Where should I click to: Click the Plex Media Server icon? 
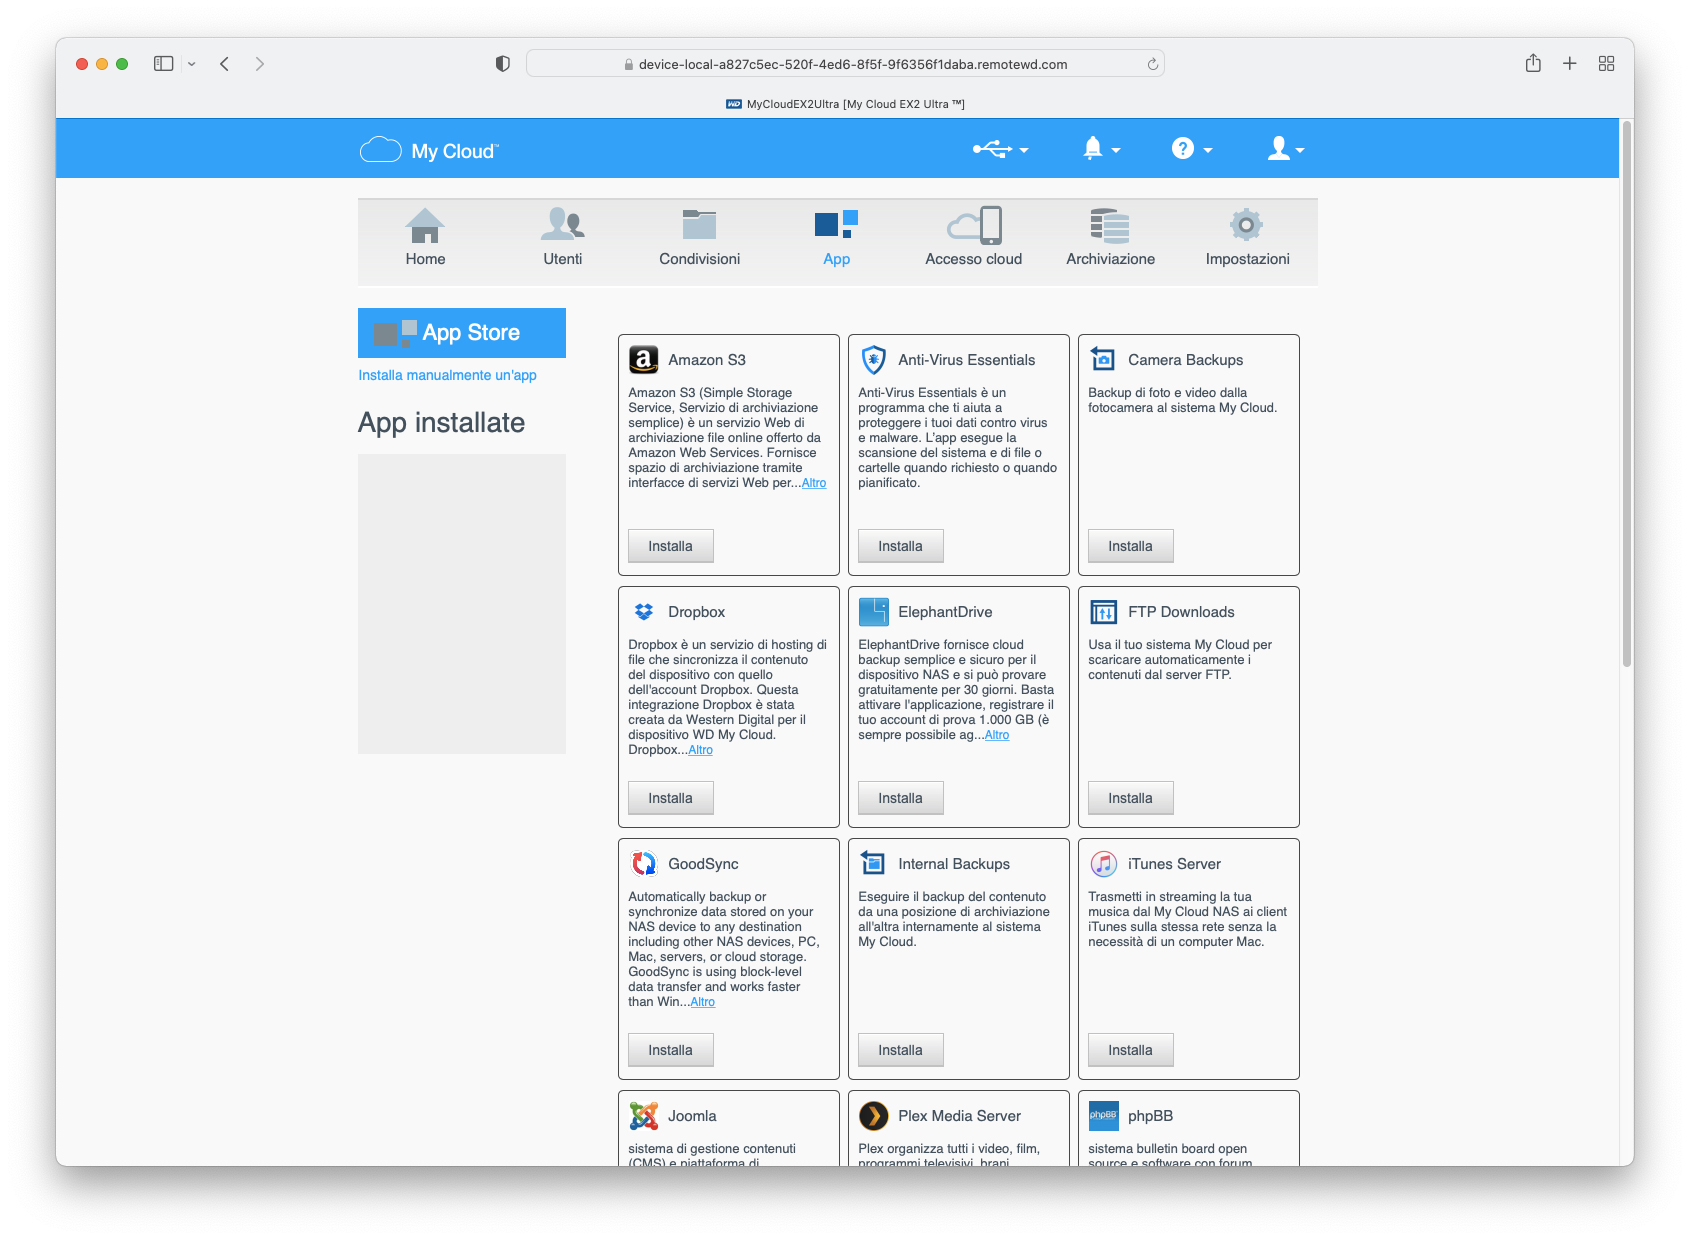(x=874, y=1115)
